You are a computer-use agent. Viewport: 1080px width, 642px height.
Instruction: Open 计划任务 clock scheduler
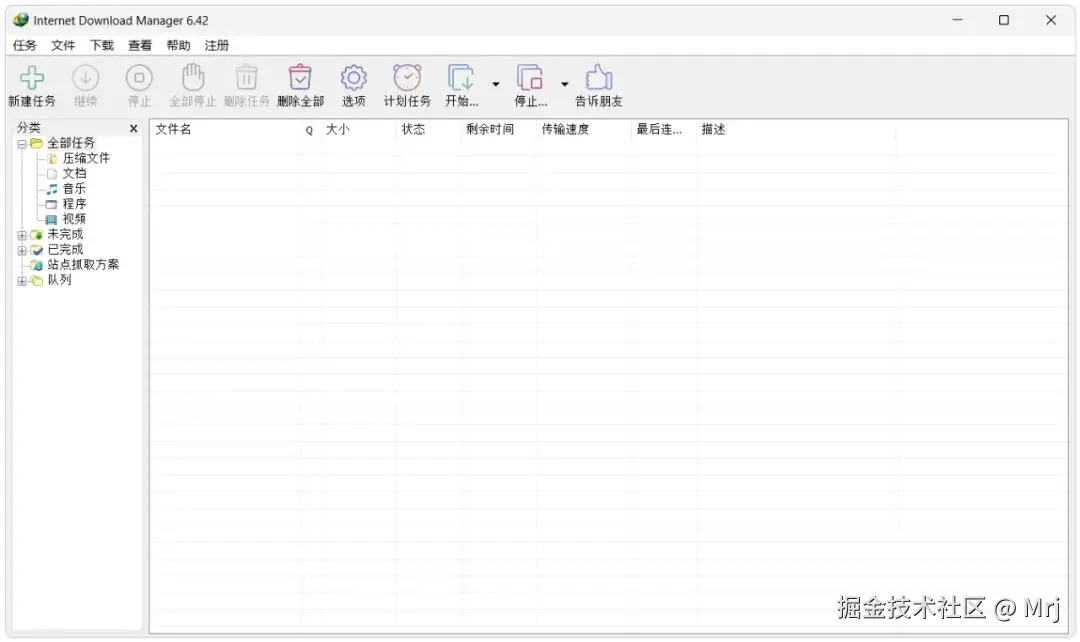(x=407, y=78)
